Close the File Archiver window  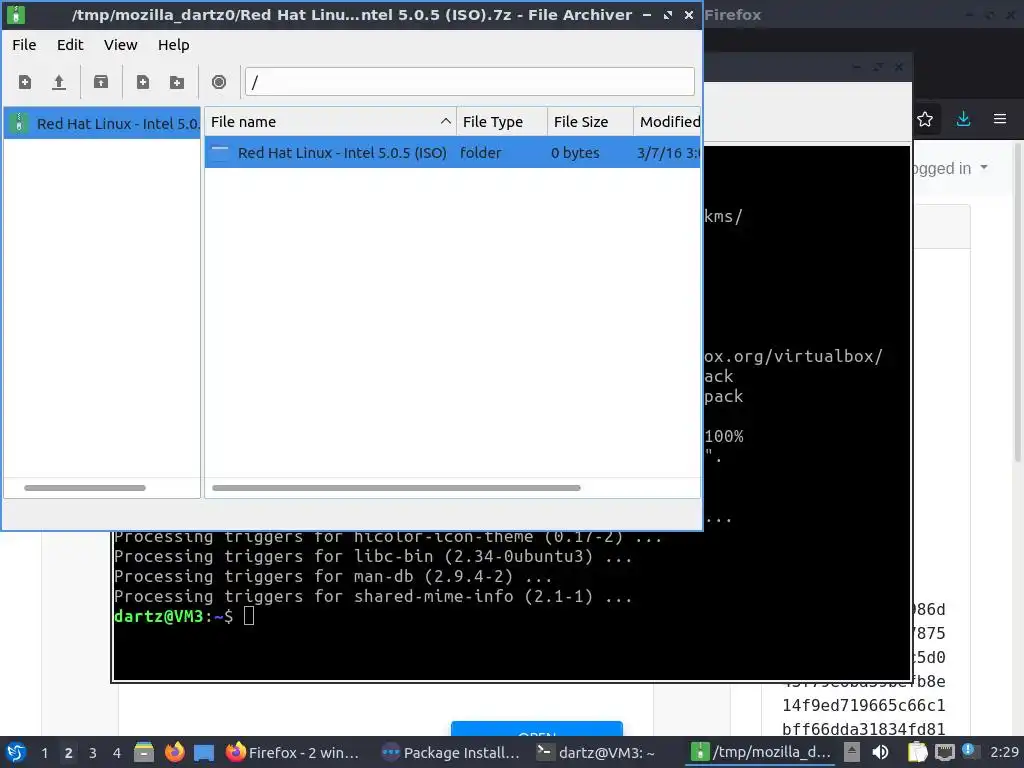click(688, 15)
